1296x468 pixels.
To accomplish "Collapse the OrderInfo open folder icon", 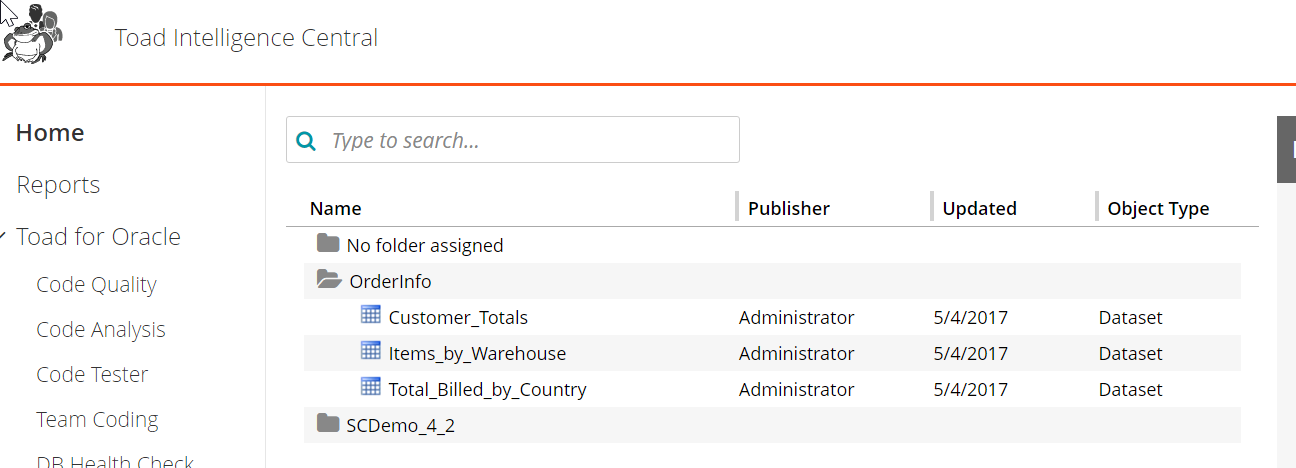I will point(329,280).
